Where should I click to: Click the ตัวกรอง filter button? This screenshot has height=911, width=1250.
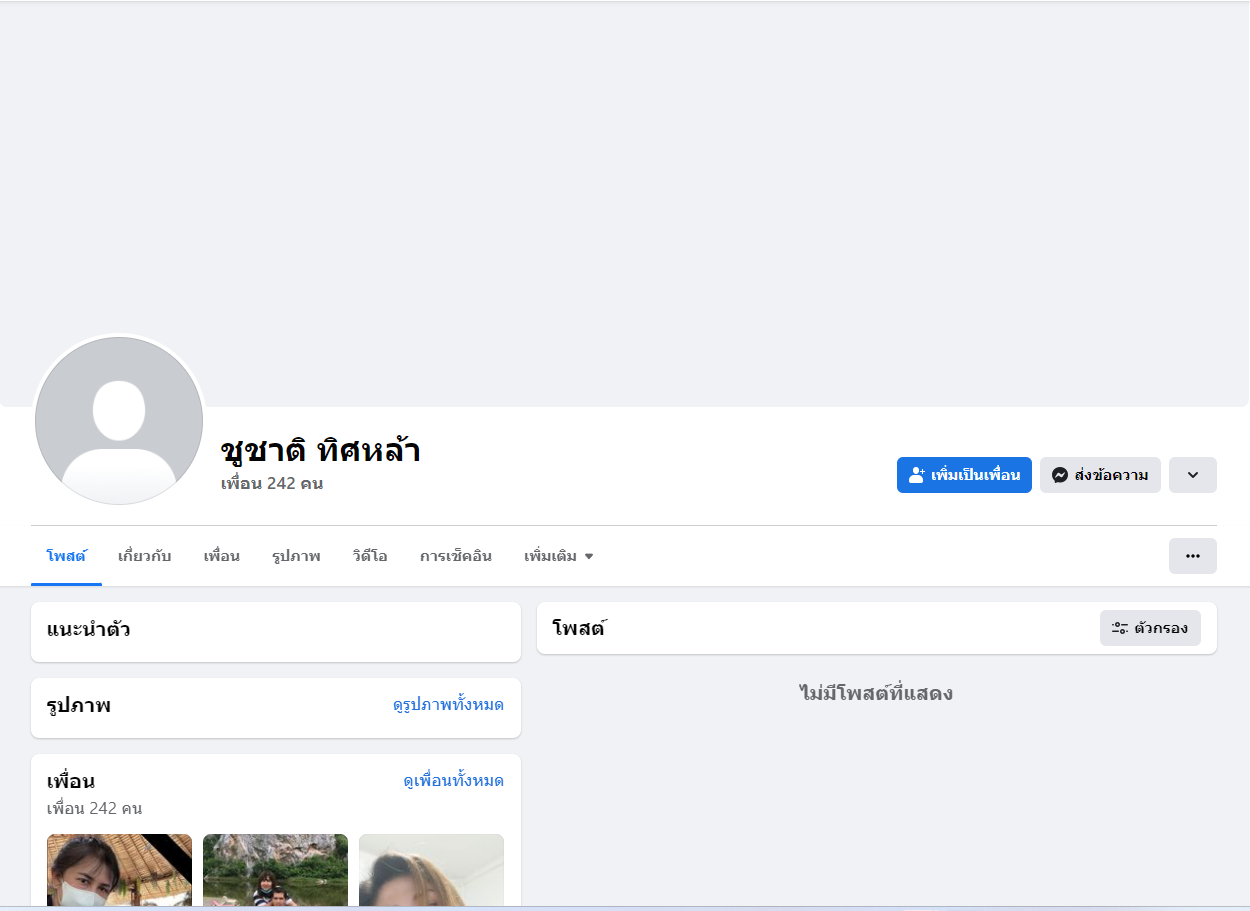tap(1150, 628)
